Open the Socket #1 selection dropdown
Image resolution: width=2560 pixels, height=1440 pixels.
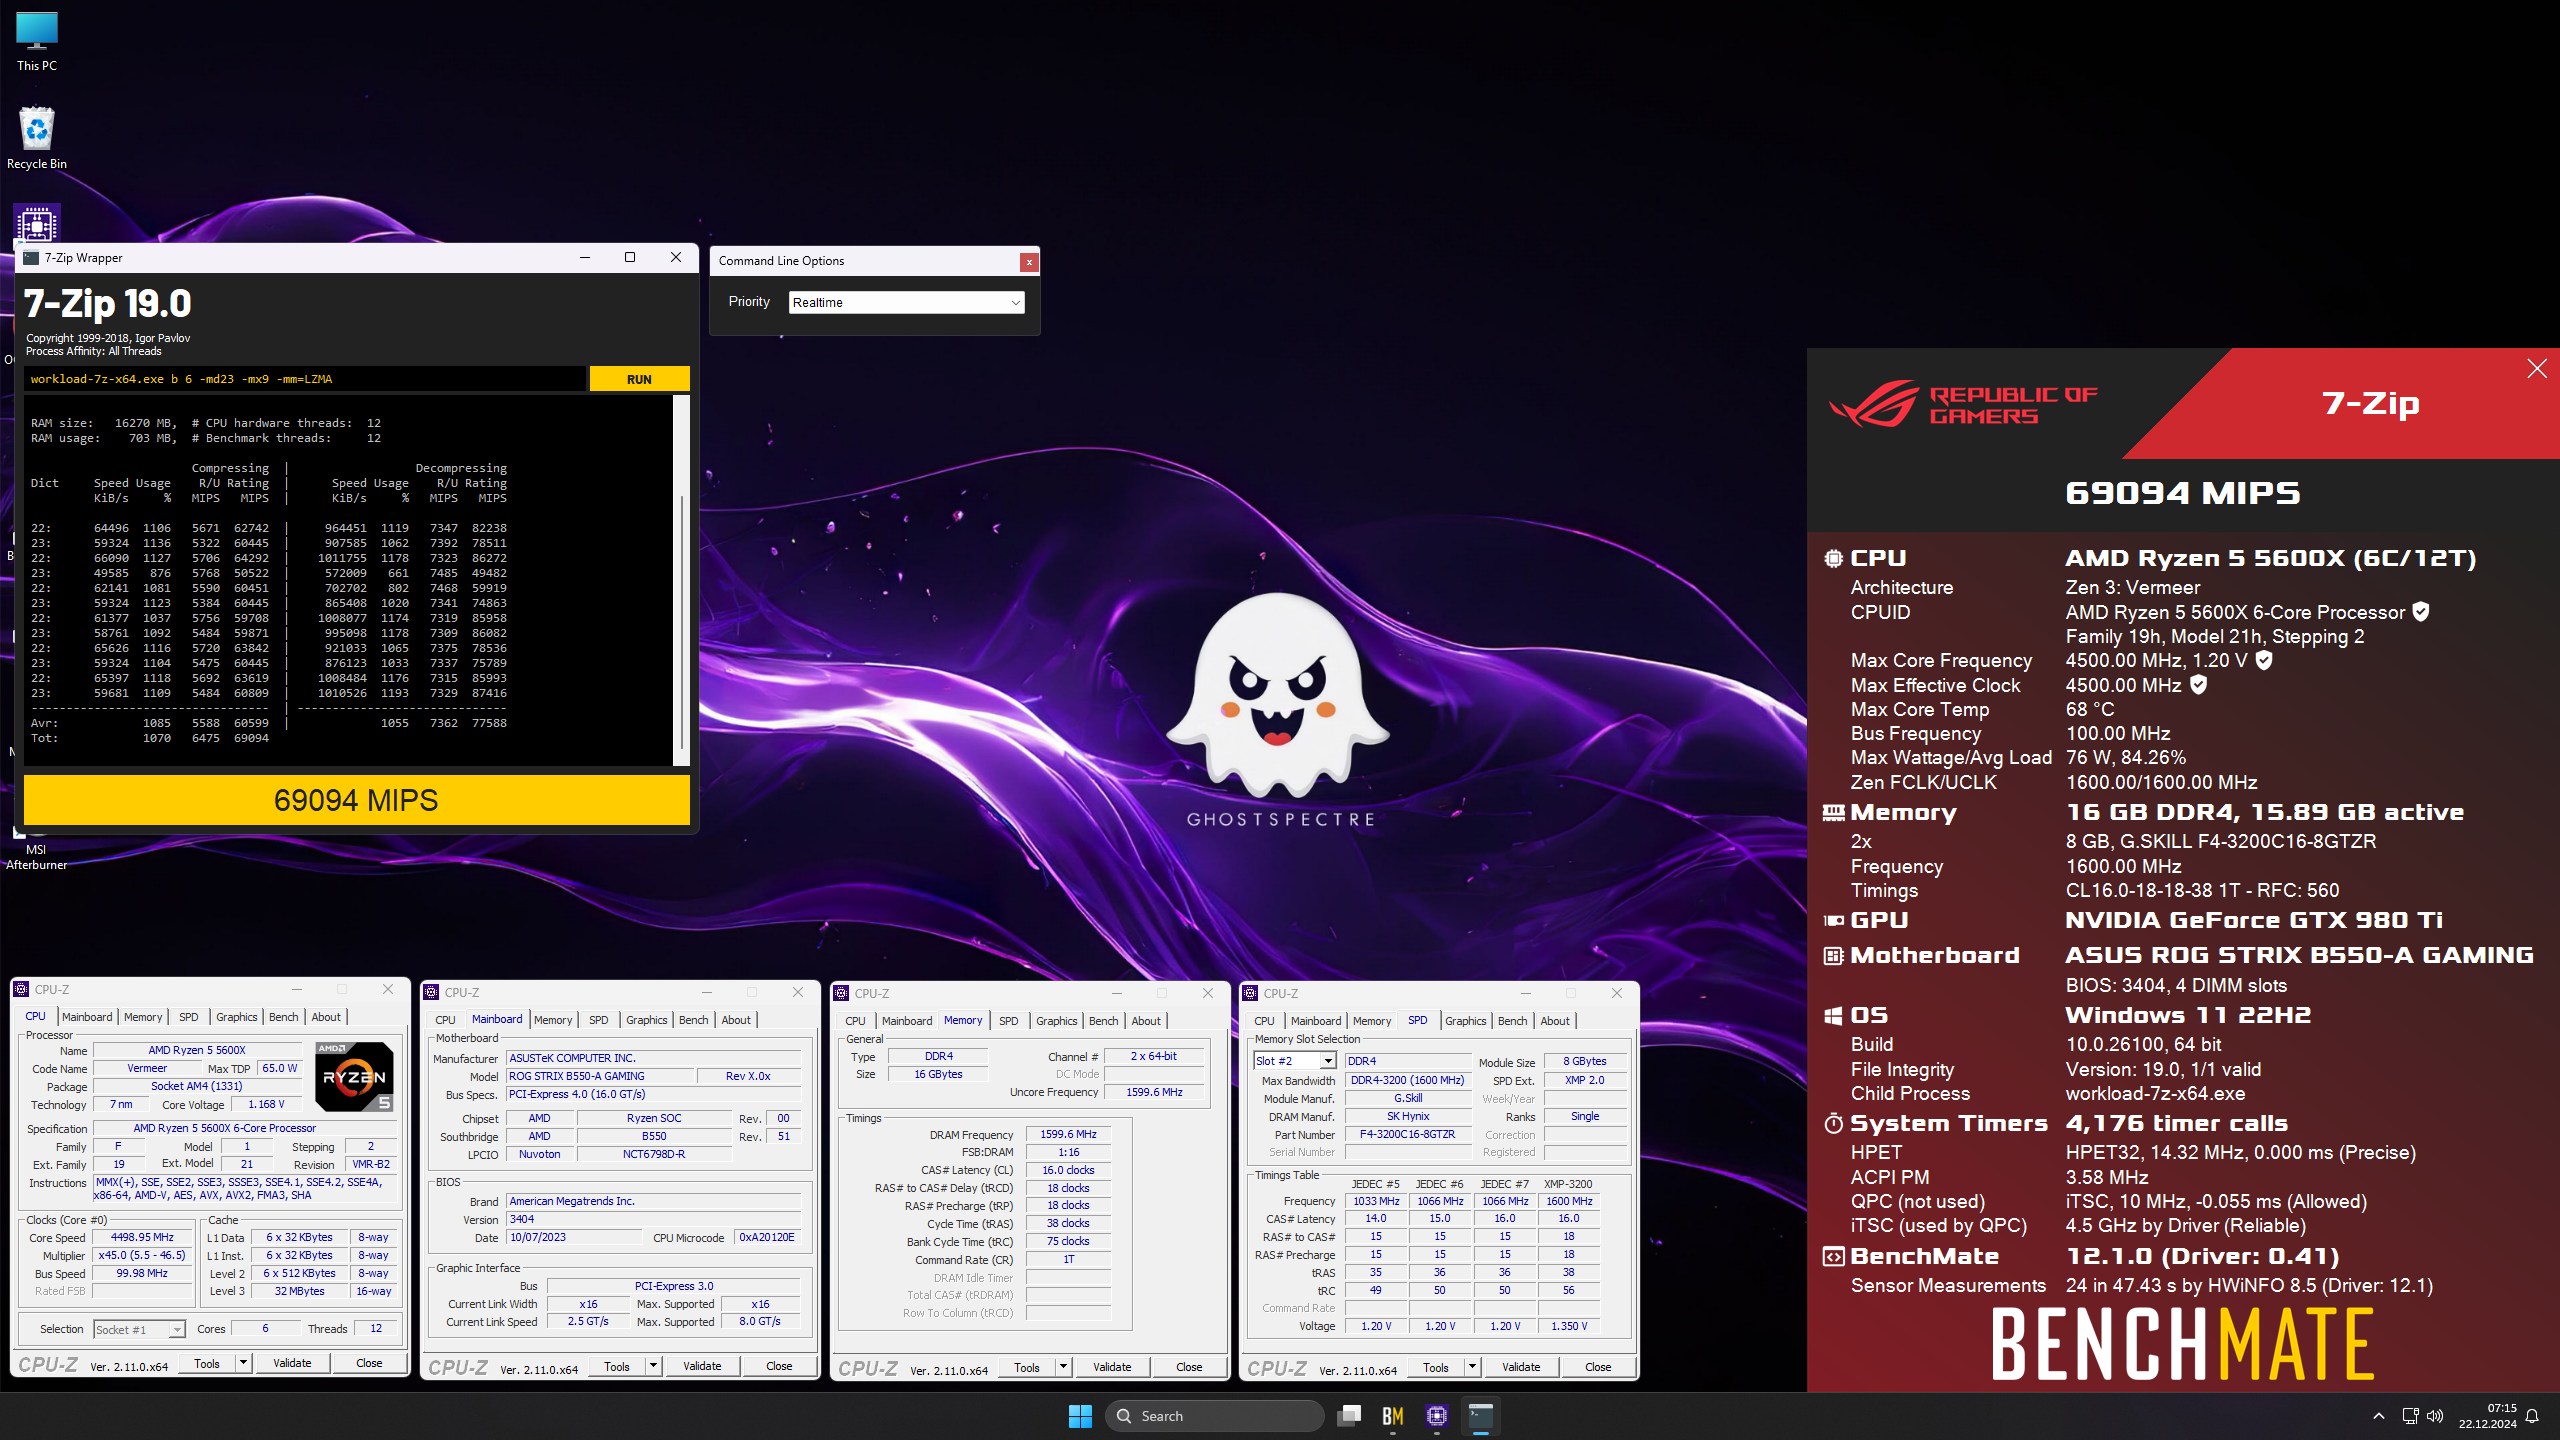[x=139, y=1329]
